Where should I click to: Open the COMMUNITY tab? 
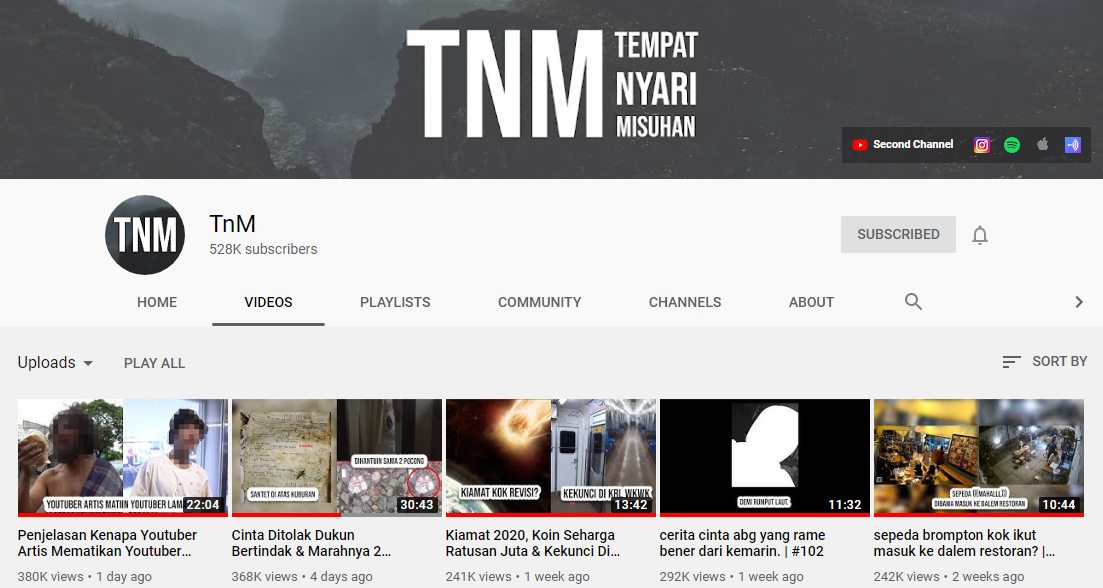point(539,301)
